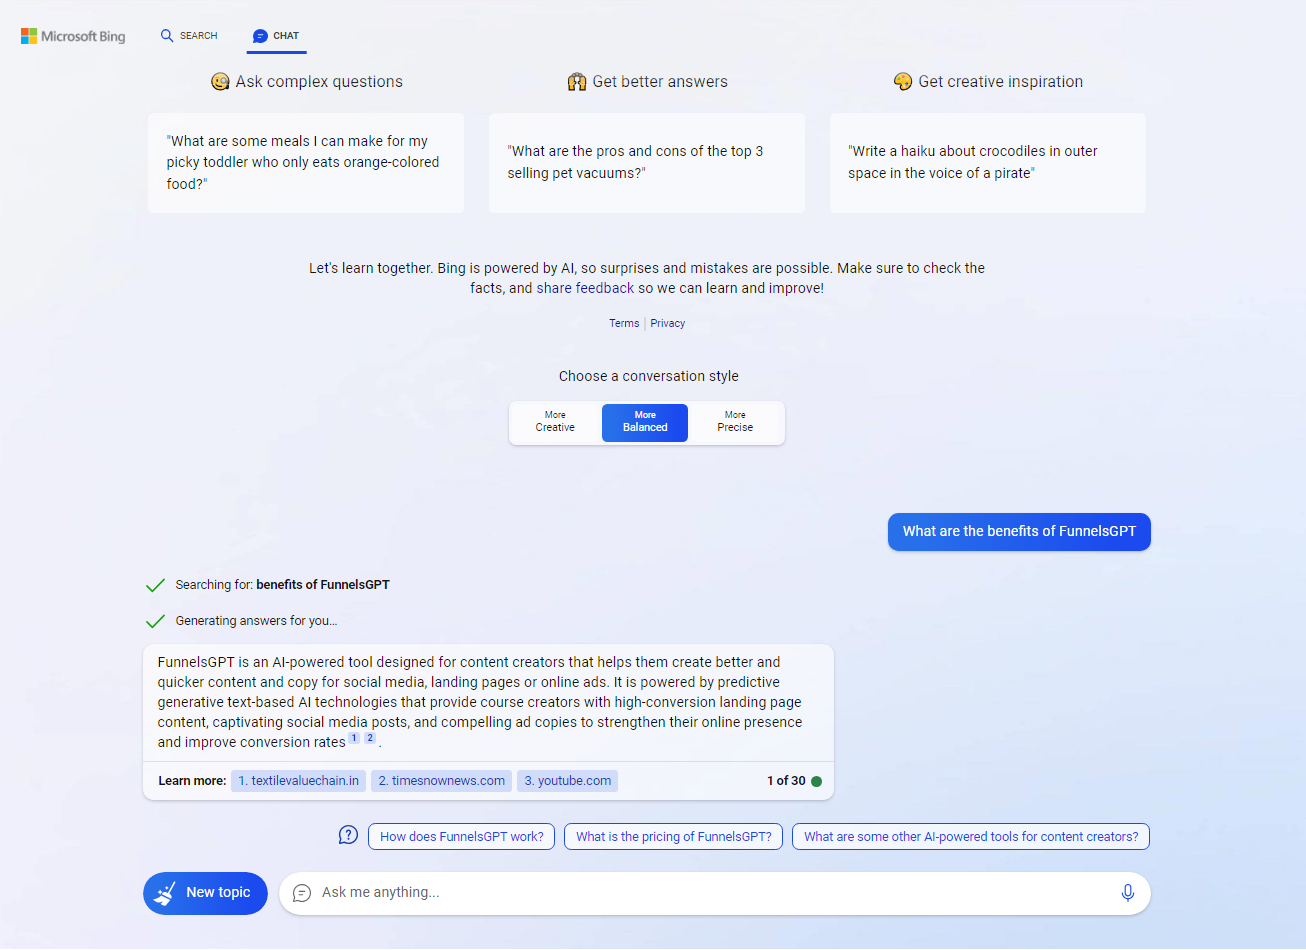The height and width of the screenshot is (950, 1306).
Task: Open citation superscript 1
Action: point(354,738)
